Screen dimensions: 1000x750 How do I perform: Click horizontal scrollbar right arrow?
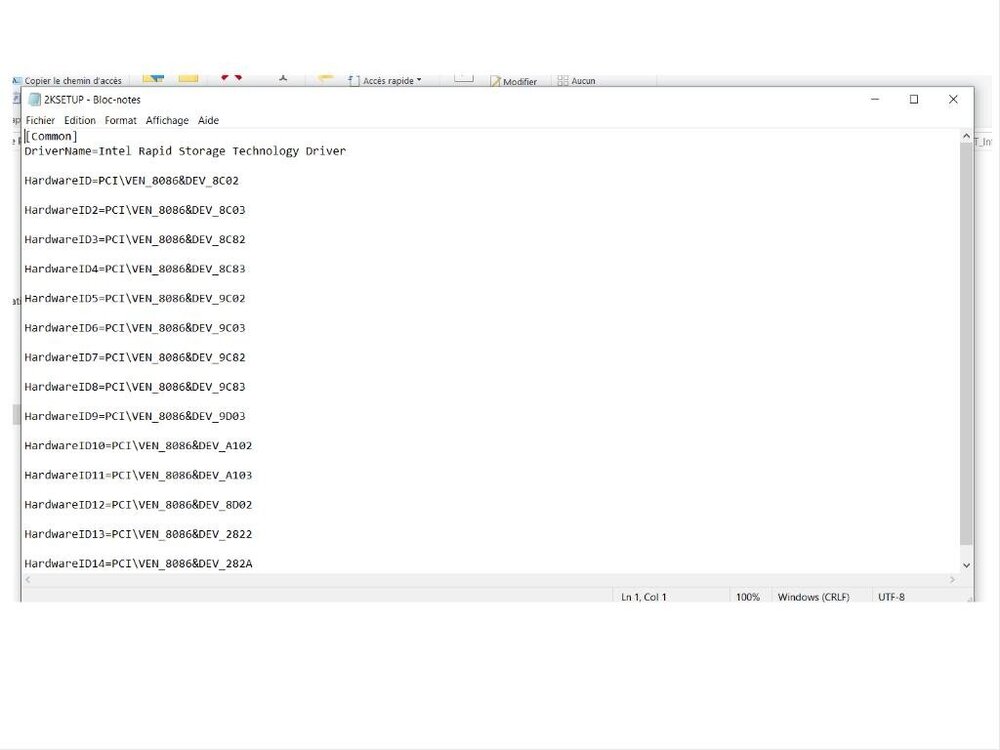[952, 580]
